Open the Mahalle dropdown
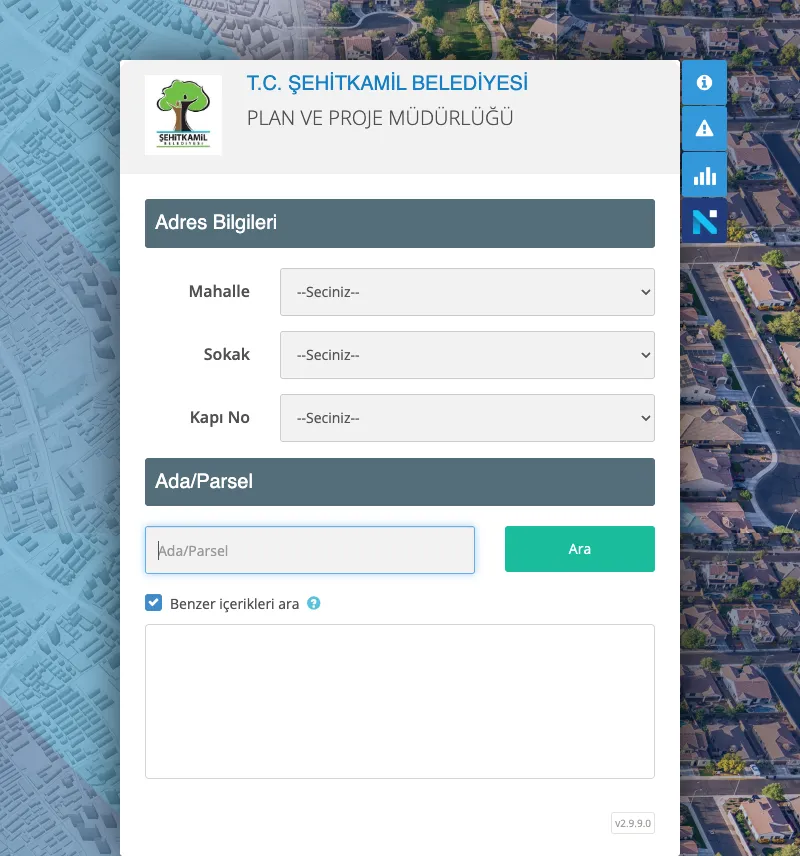Image resolution: width=800 pixels, height=856 pixels. click(x=467, y=292)
